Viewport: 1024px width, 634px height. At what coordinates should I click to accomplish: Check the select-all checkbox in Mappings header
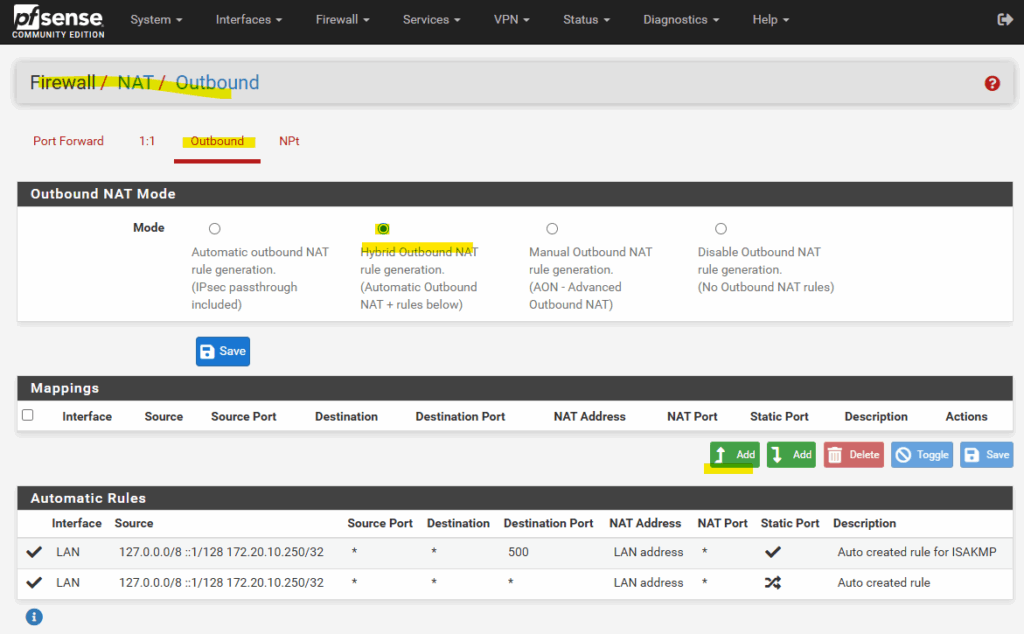coord(28,415)
